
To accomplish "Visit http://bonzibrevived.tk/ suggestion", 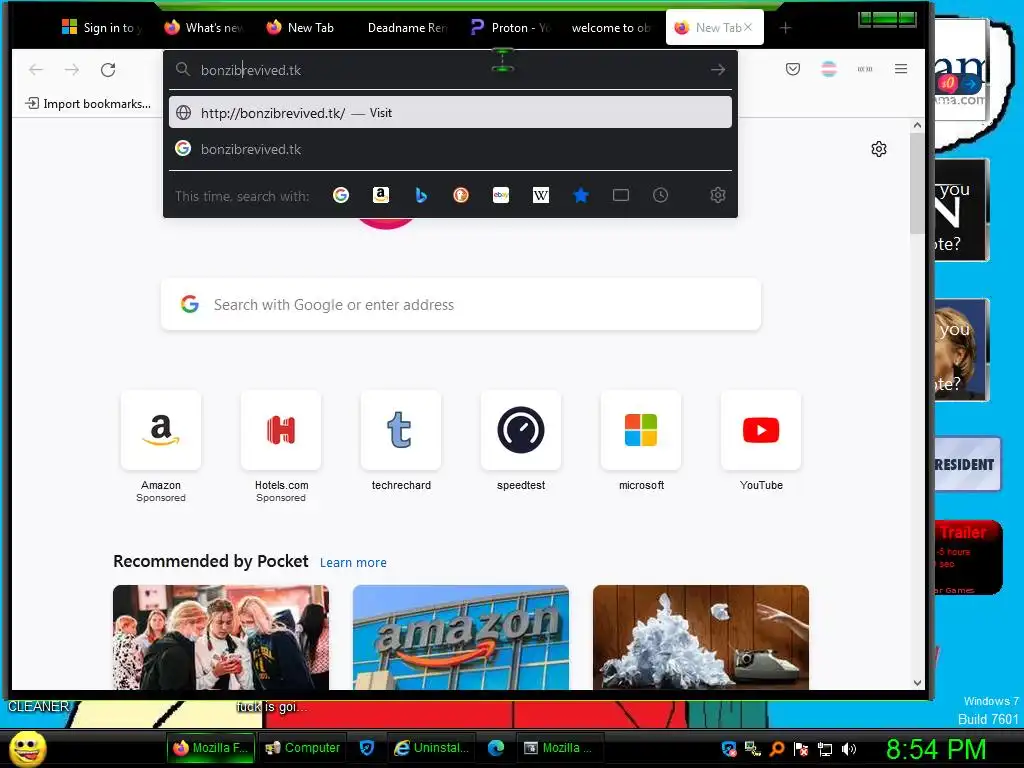I will point(450,113).
